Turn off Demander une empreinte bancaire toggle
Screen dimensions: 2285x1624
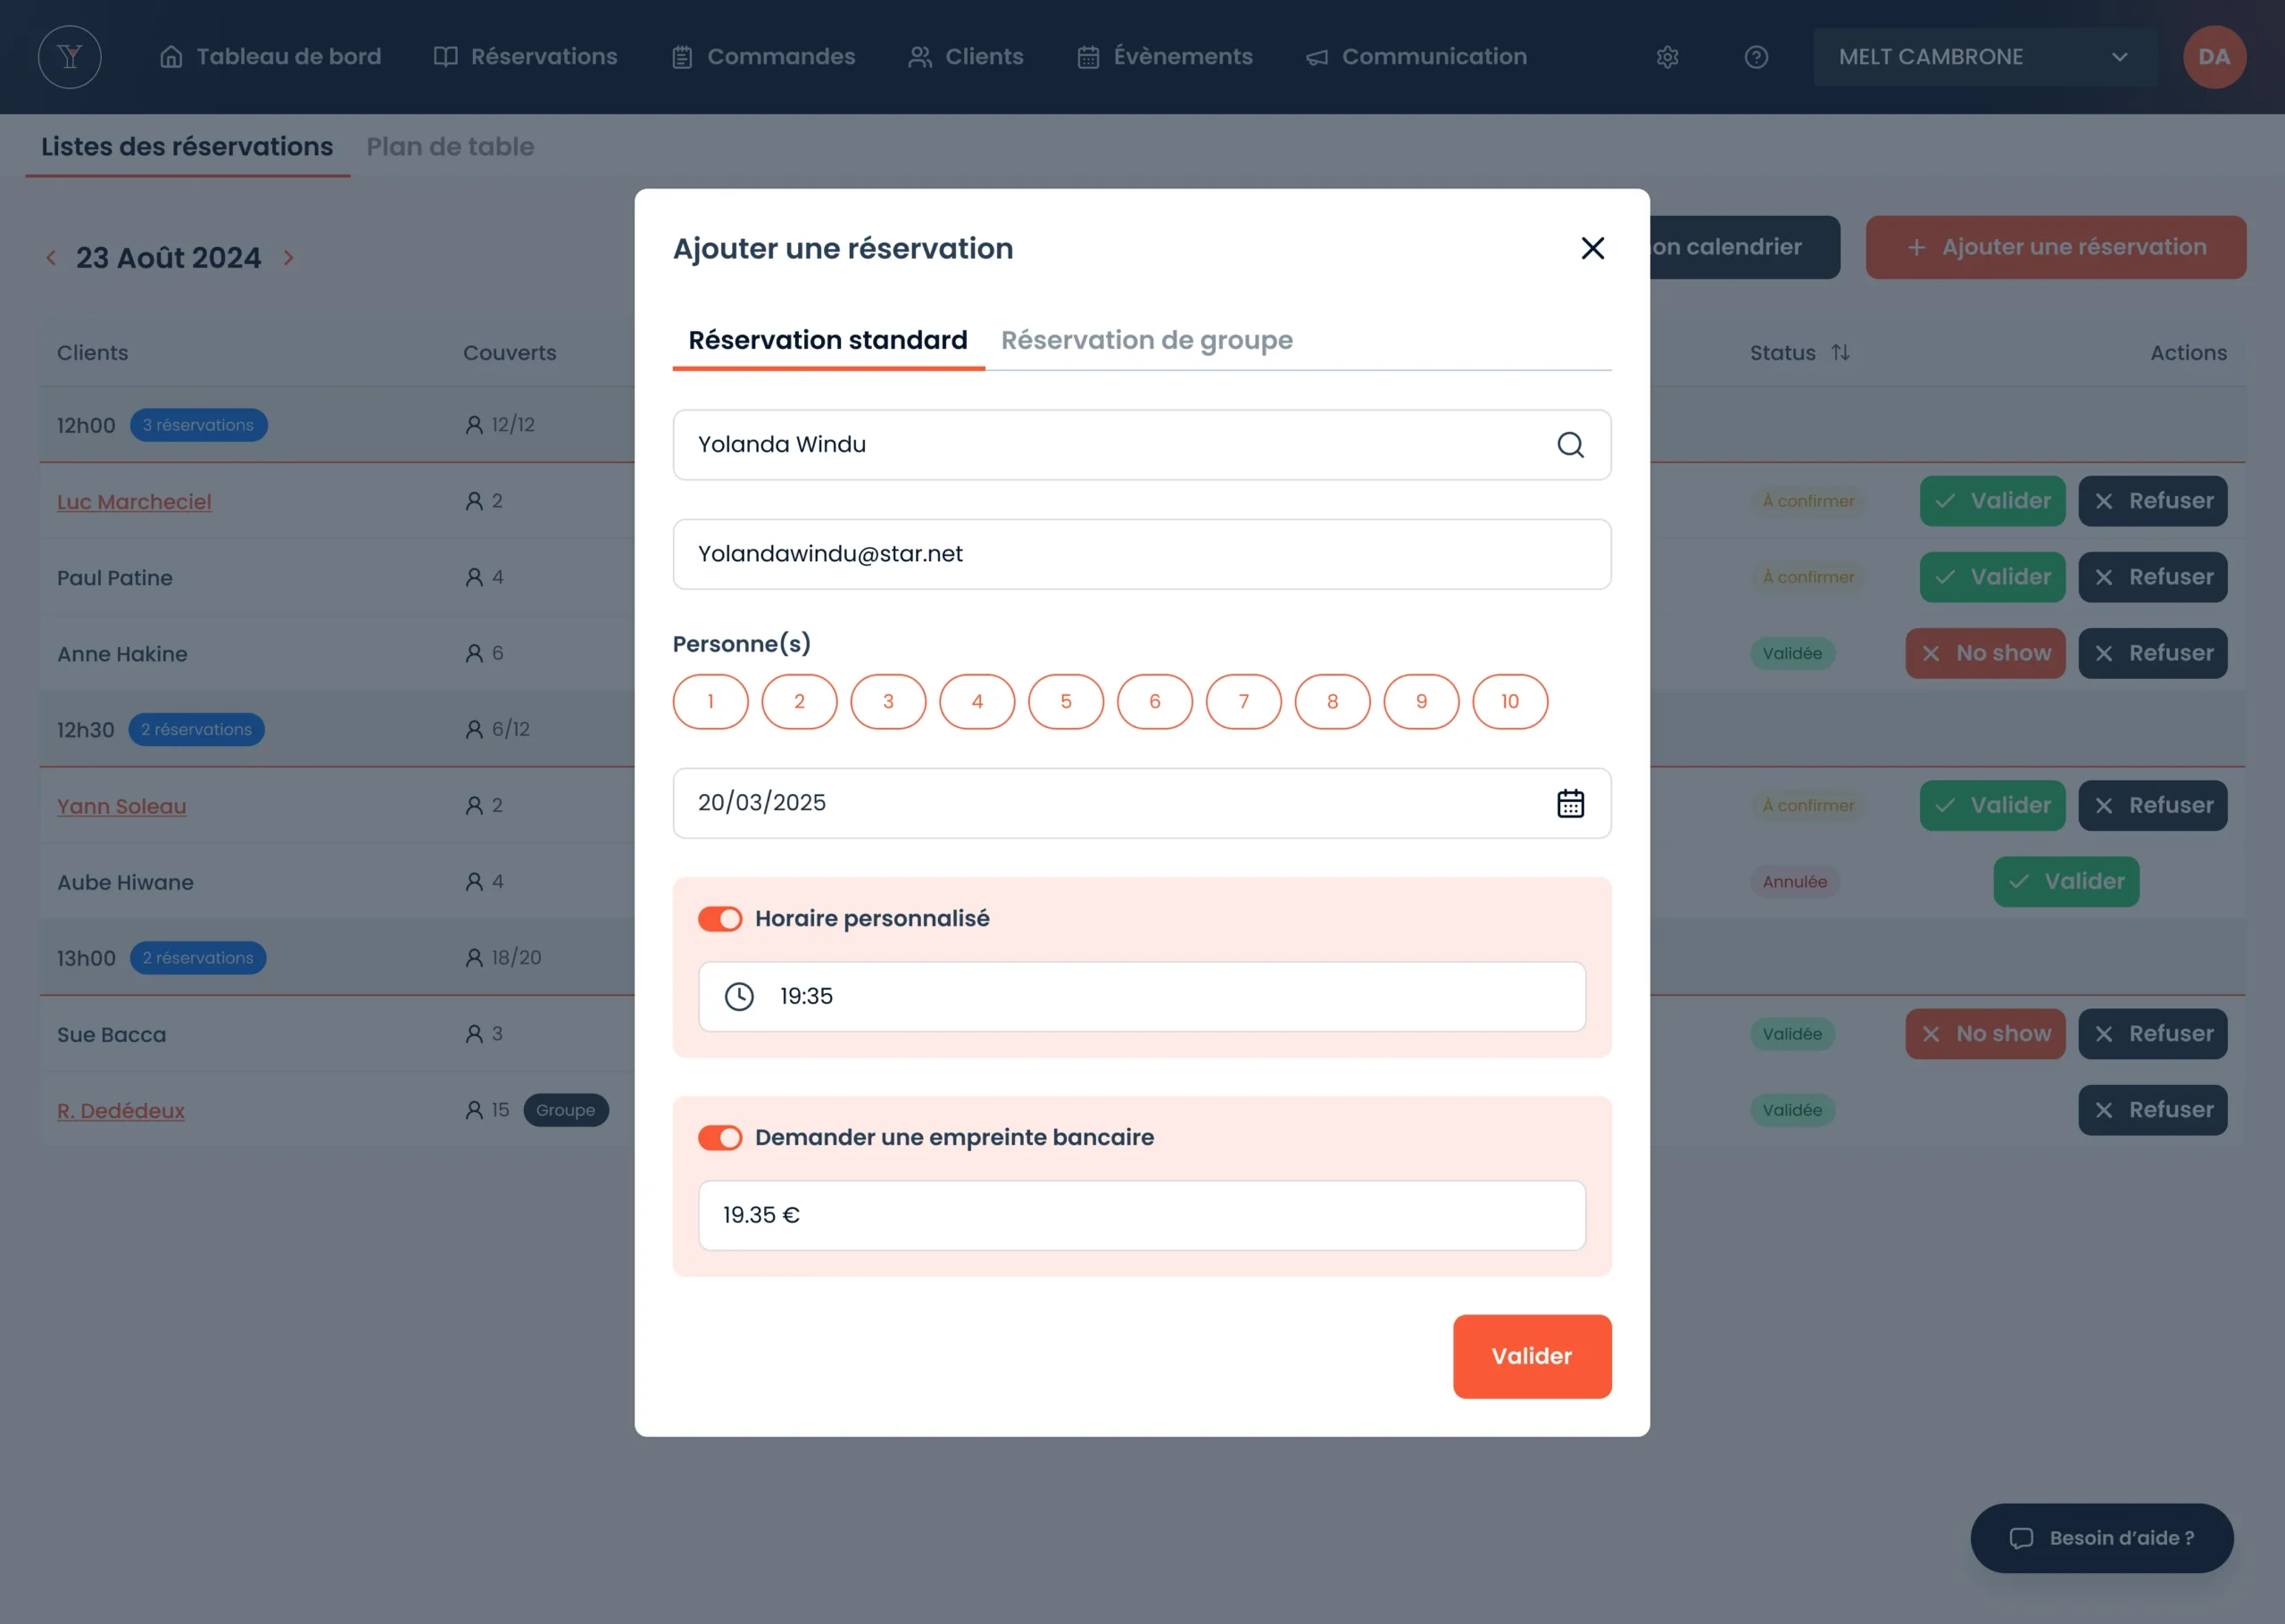pyautogui.click(x=720, y=1138)
